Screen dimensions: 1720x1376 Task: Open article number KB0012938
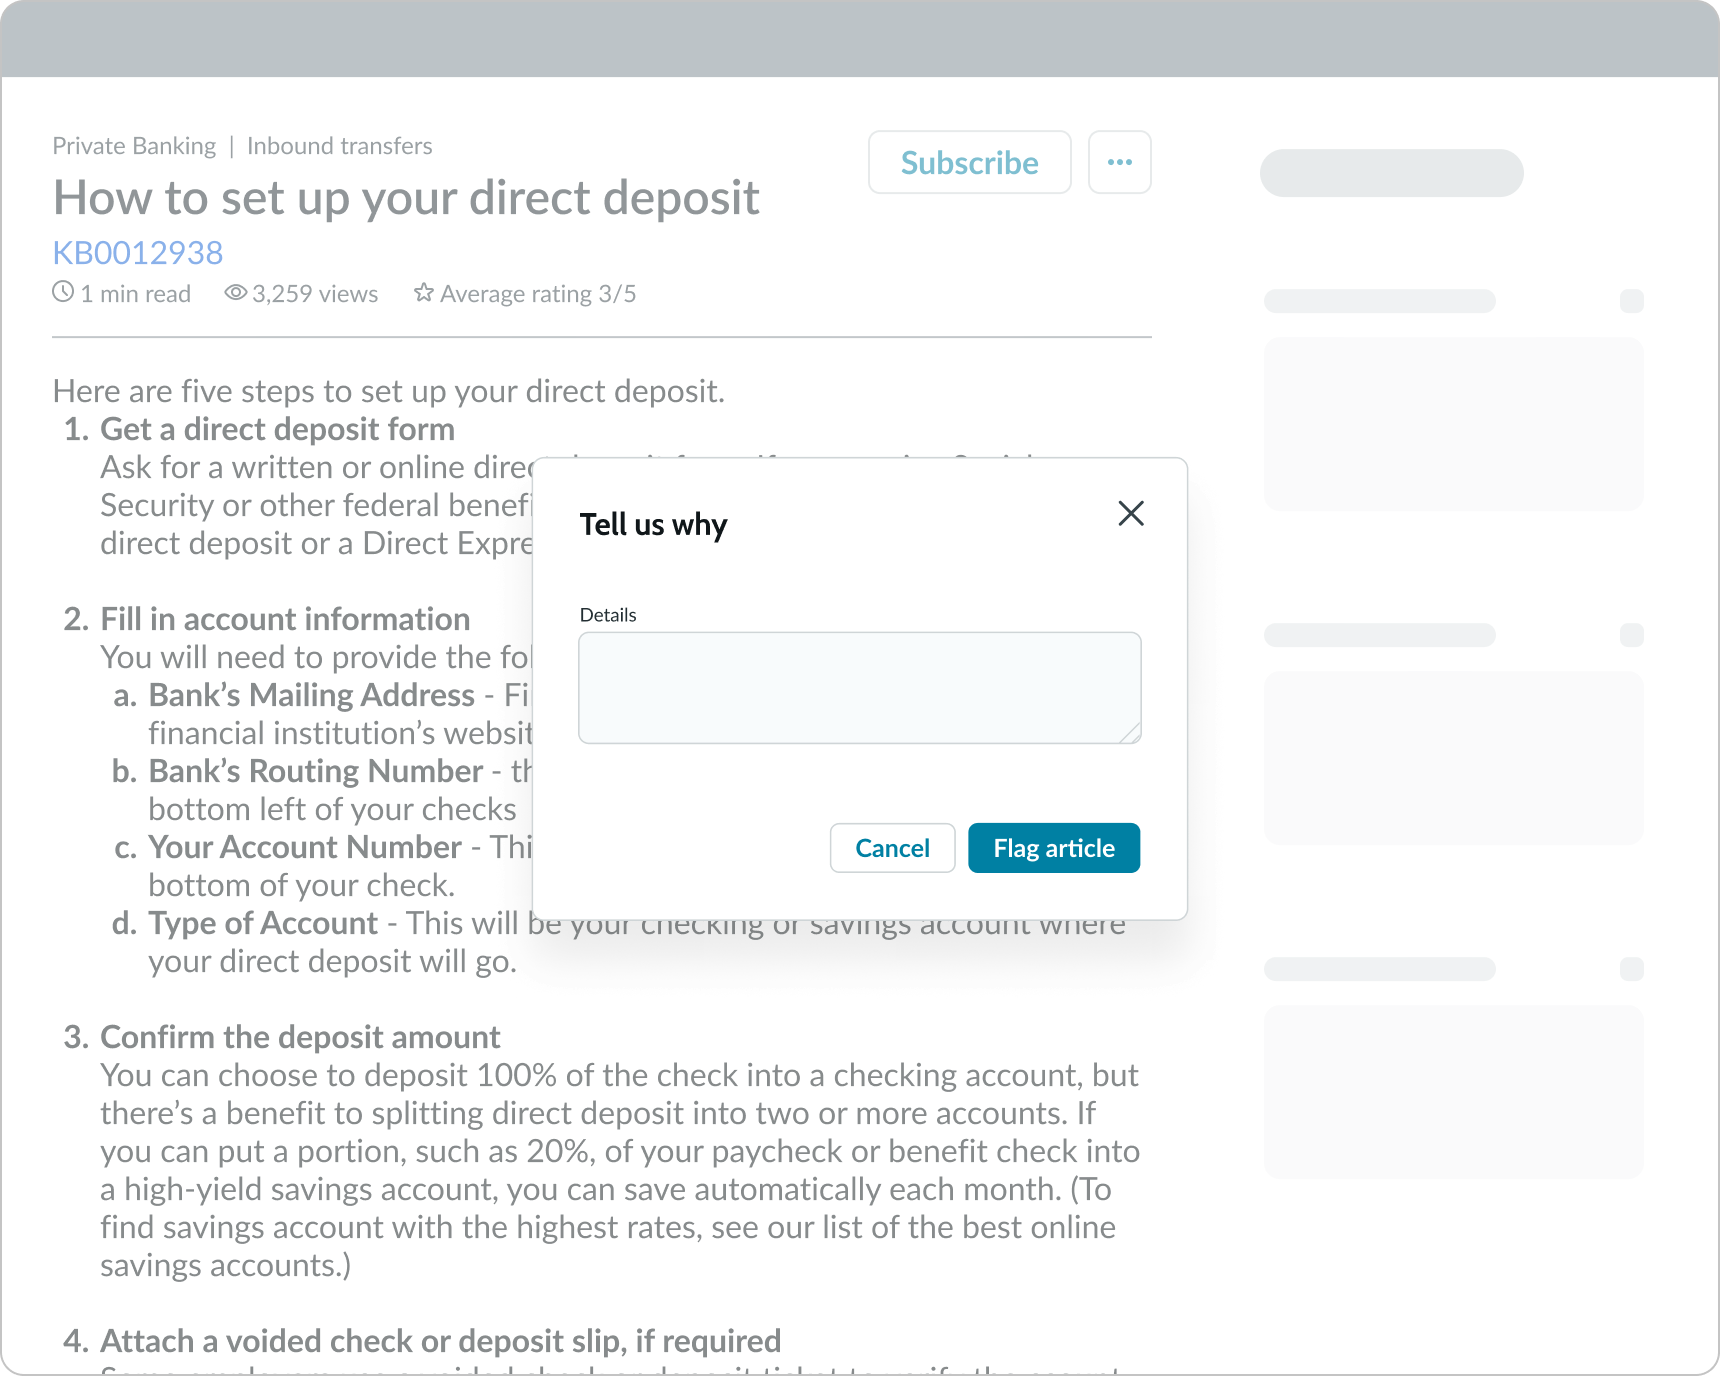(x=137, y=253)
